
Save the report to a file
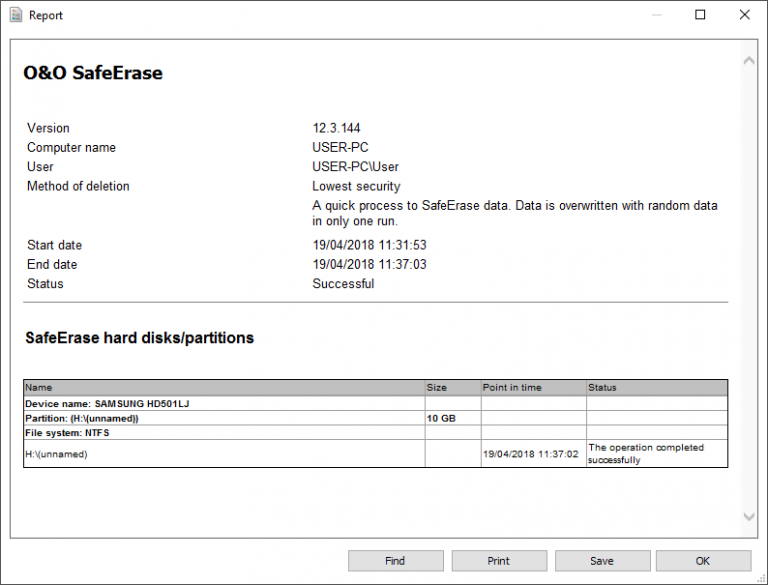point(602,561)
